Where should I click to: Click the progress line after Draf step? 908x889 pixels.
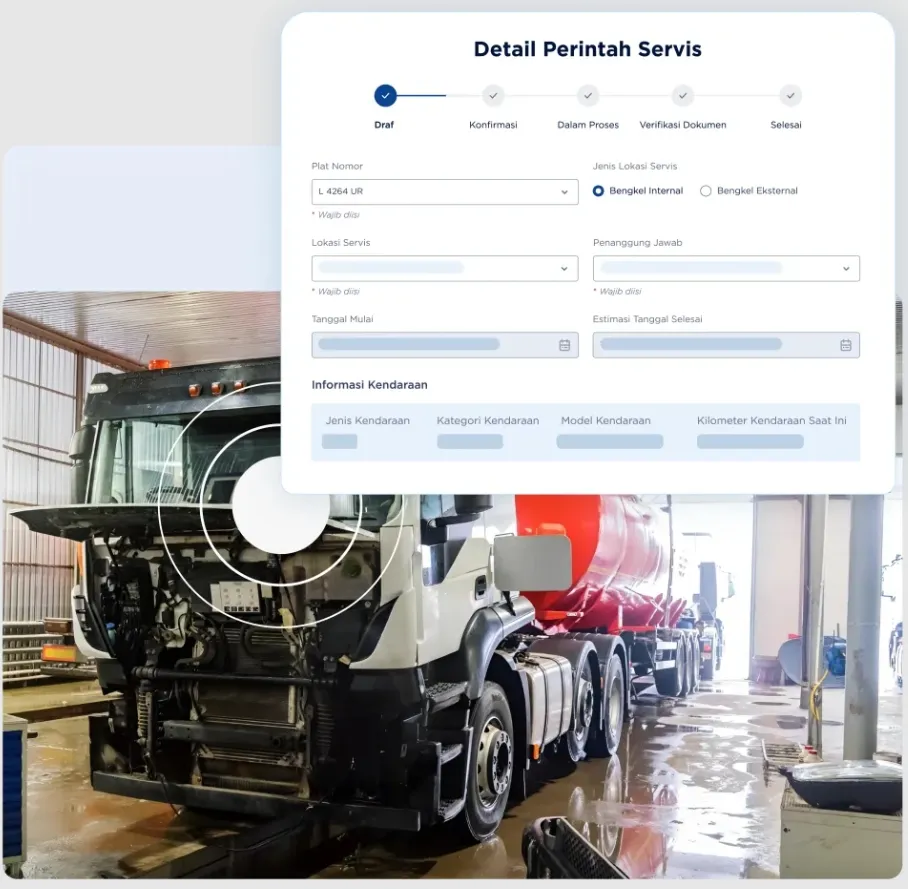[x=422, y=96]
